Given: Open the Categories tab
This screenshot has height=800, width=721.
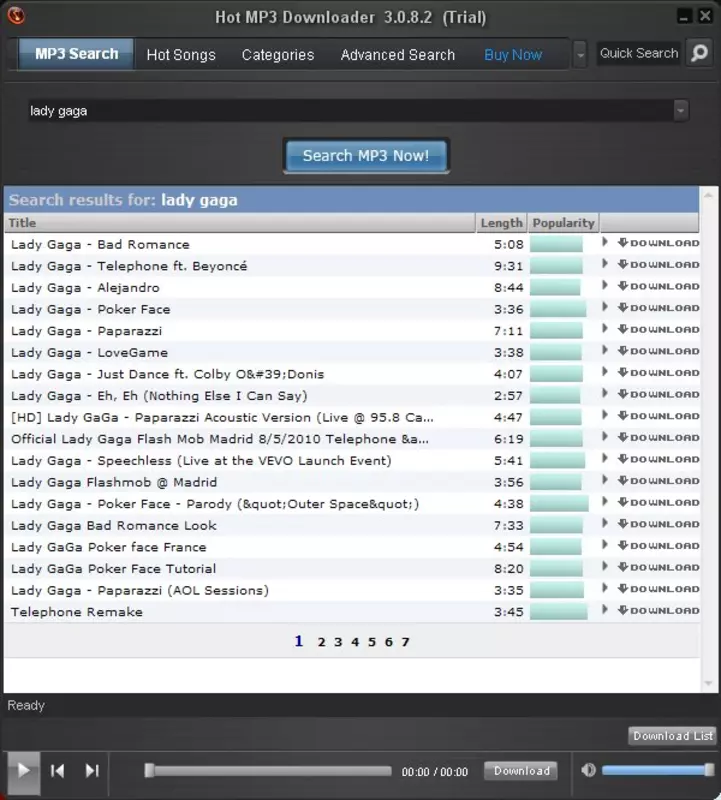Looking at the screenshot, I should [278, 55].
